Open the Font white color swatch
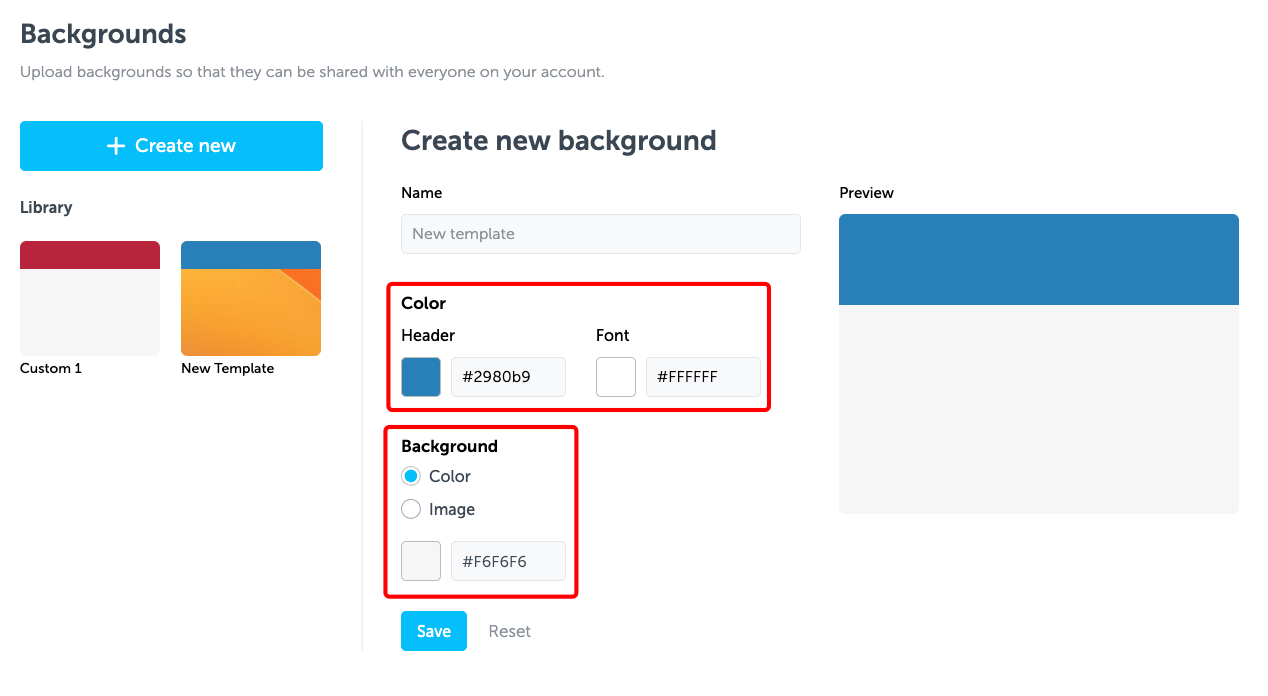Screen dimensions: 1268x696 pyautogui.click(x=616, y=377)
